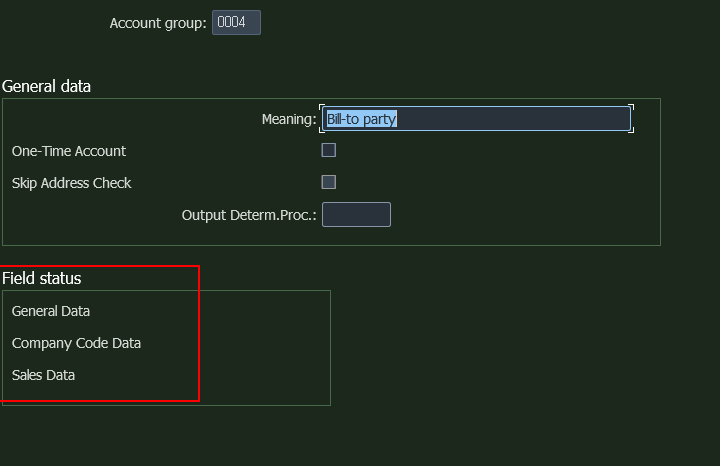
Task: Click the Field status section heading
Action: click(x=42, y=278)
